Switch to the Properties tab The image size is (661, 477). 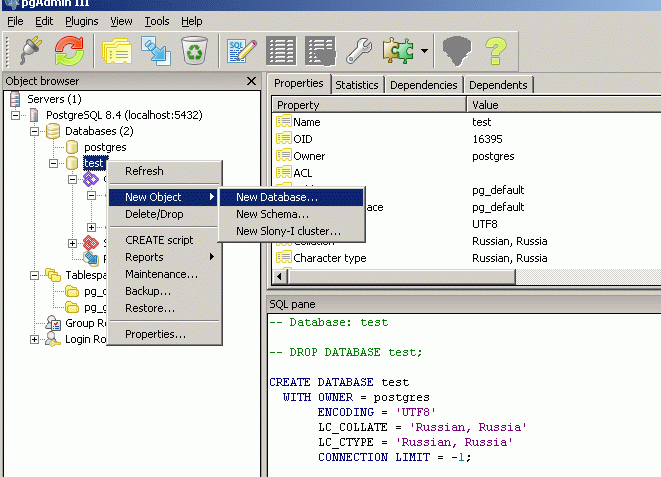point(298,83)
